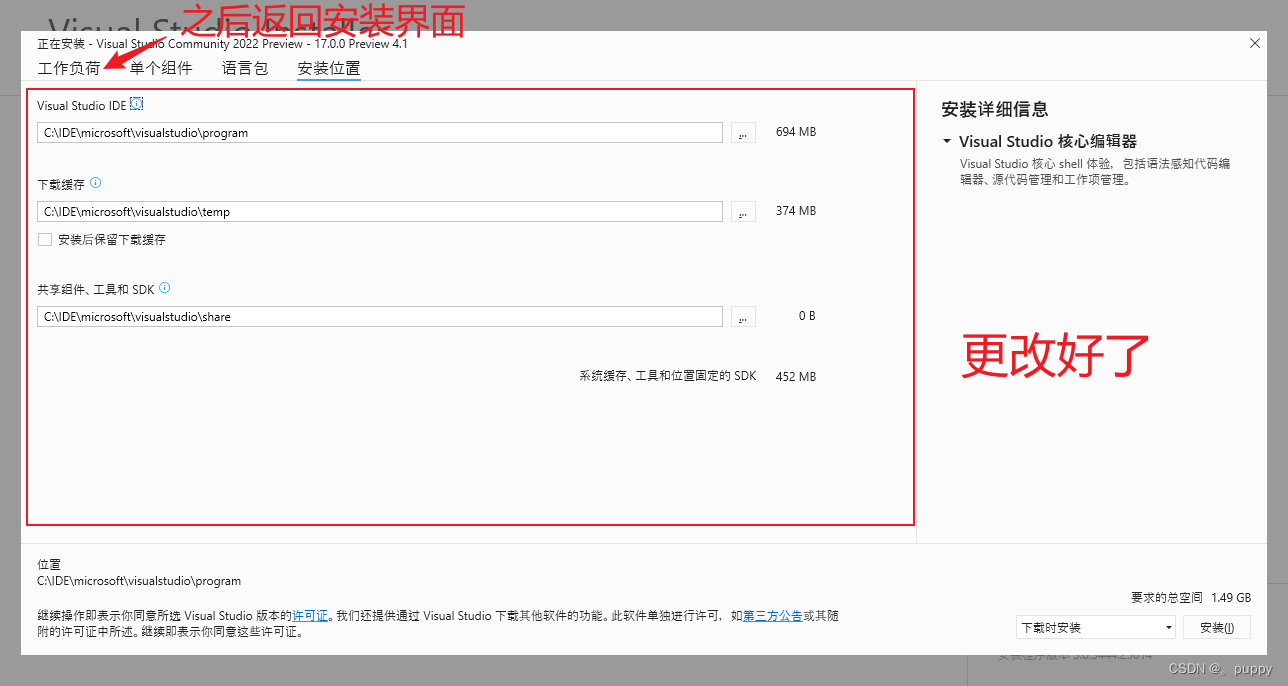Click 系统缓存、工具和位置固定的 SDK label
Screen dimensions: 1288x686
coord(668,377)
